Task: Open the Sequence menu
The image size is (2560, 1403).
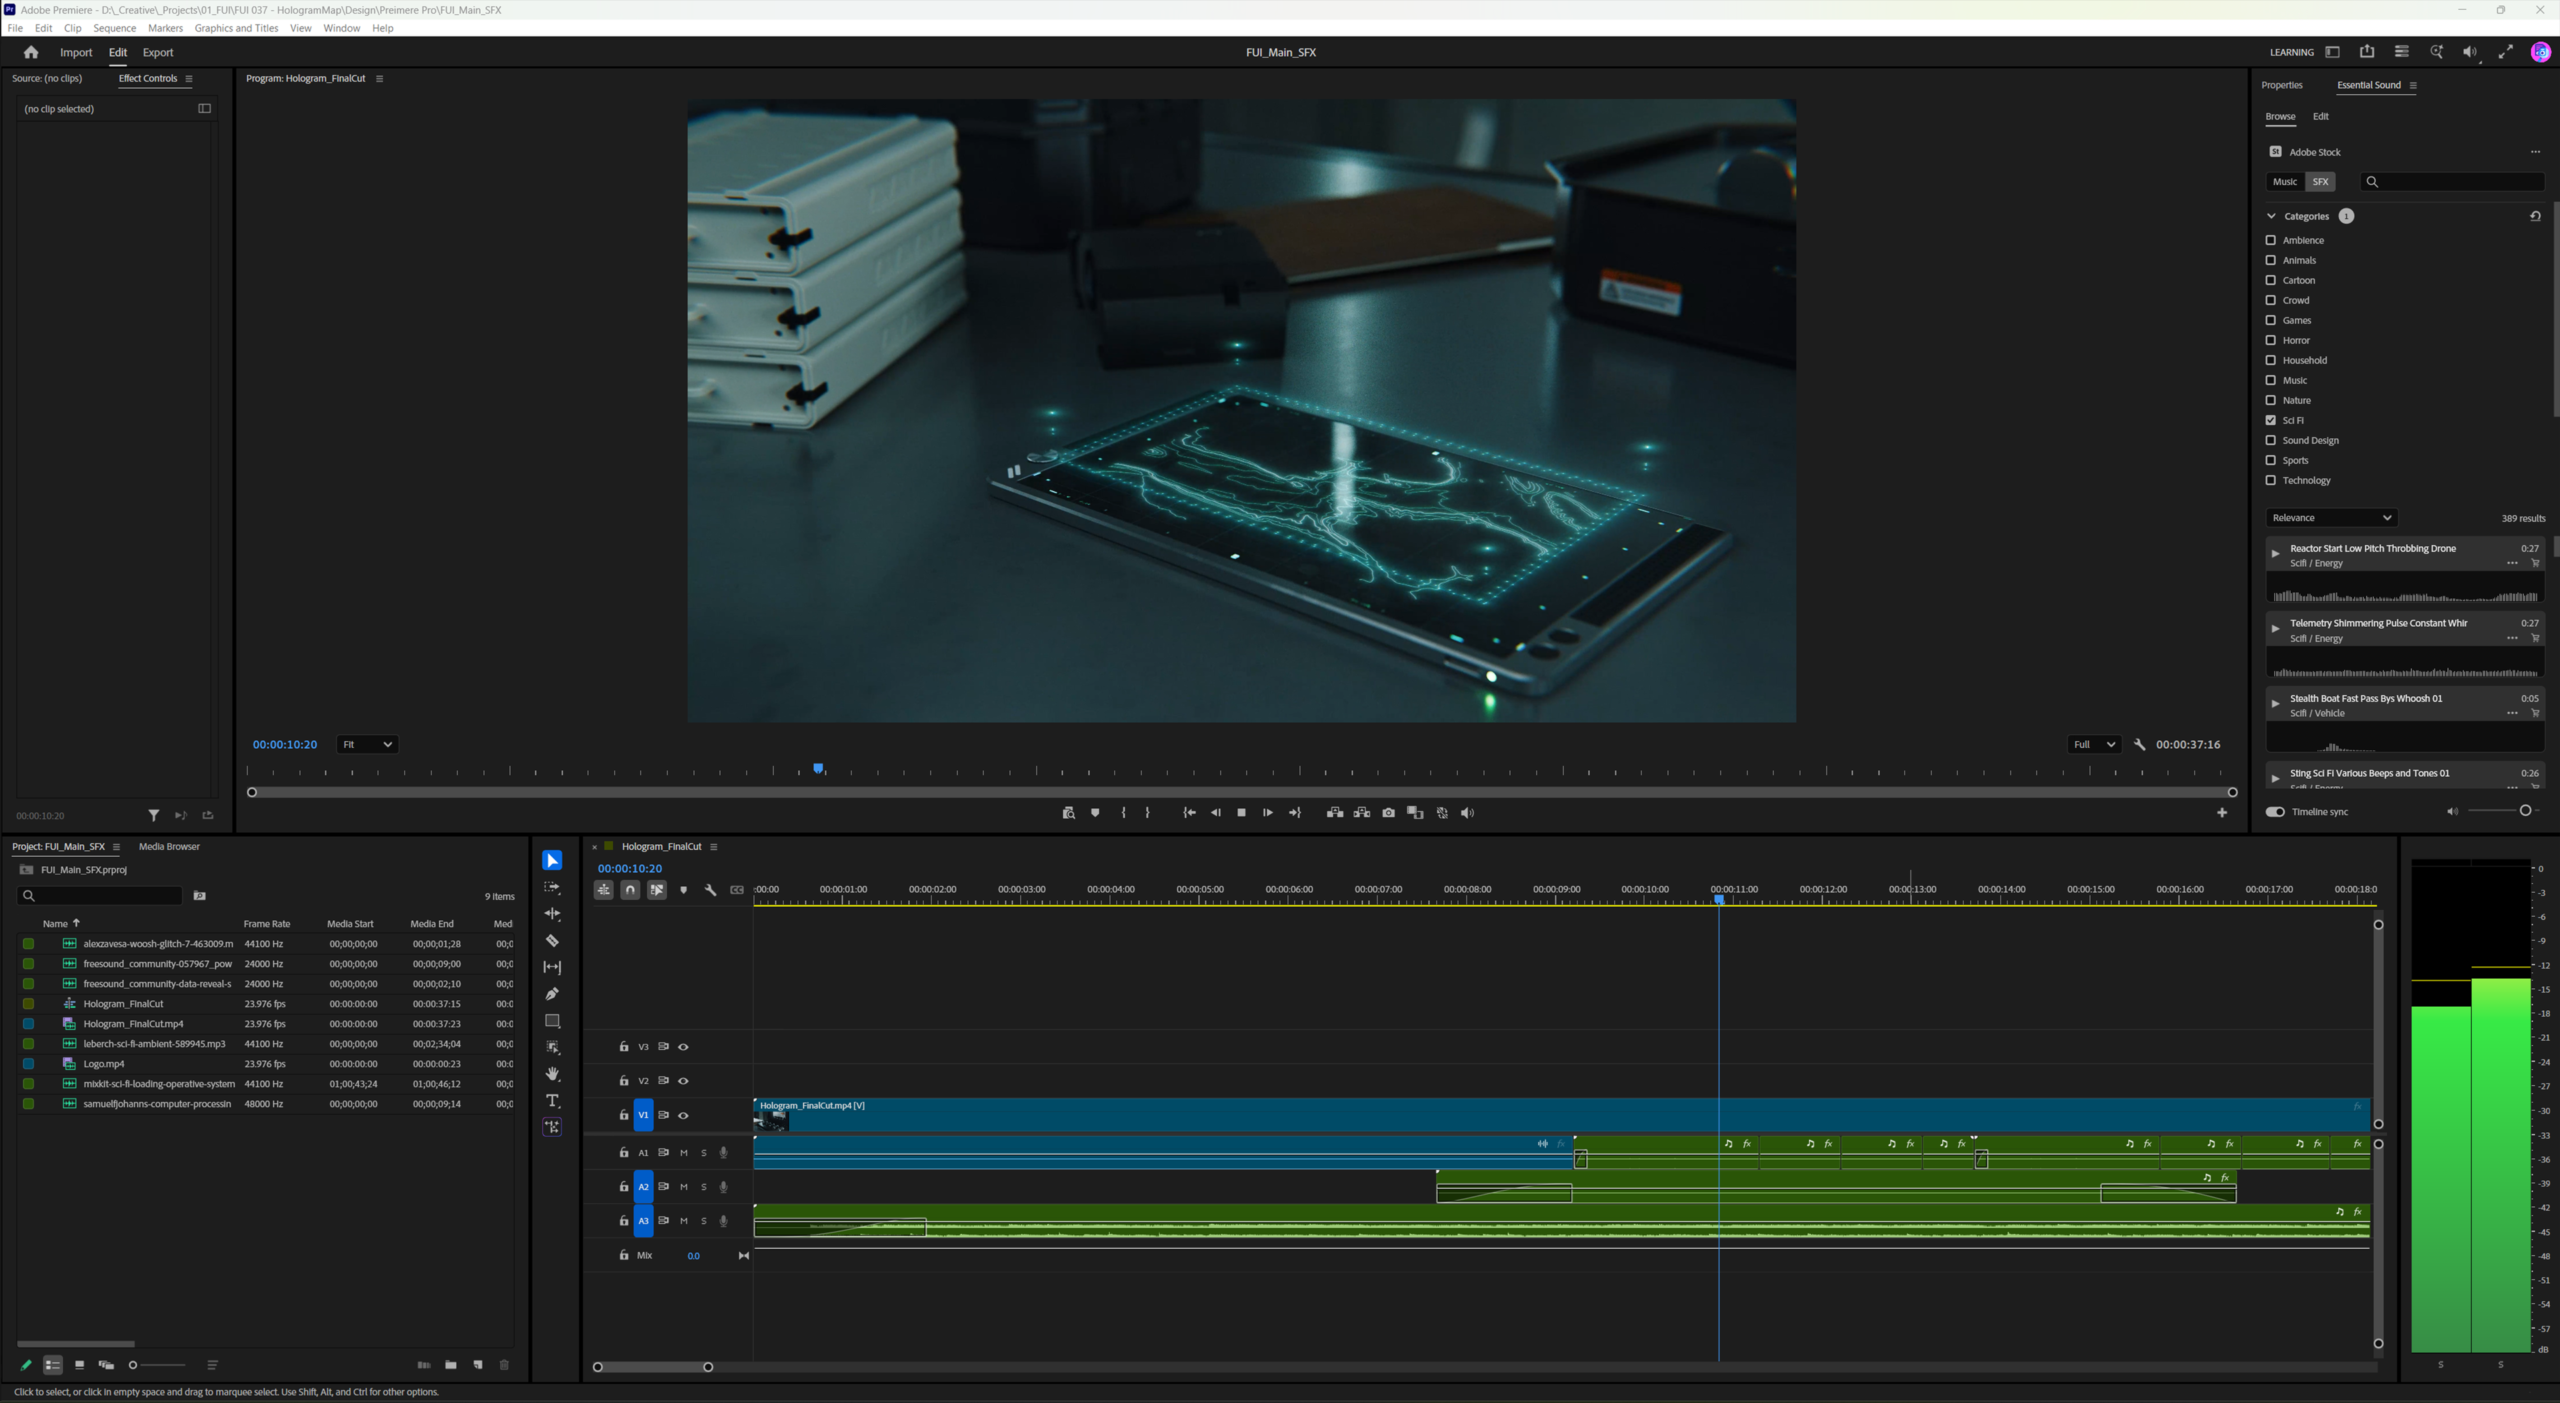Action: 115,28
